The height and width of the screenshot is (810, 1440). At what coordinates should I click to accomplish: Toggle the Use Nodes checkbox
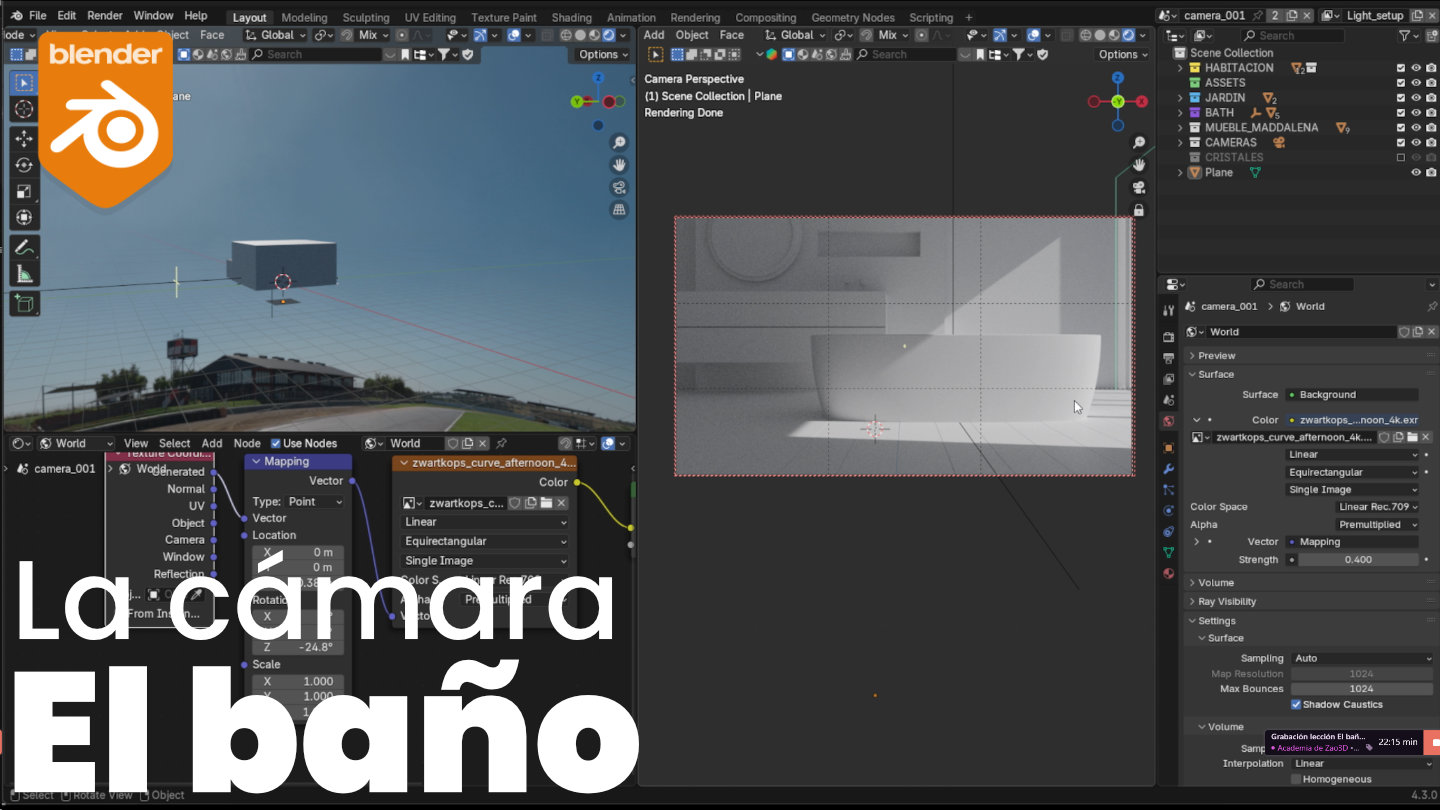click(276, 444)
